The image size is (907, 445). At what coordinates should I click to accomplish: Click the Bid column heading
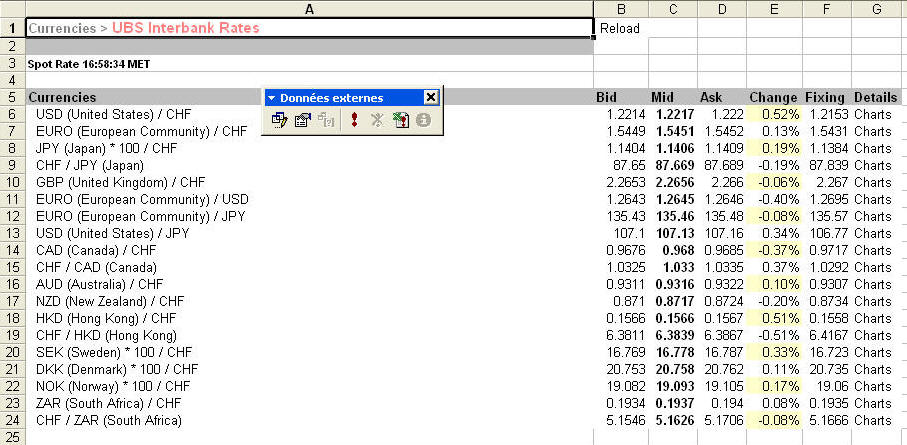coord(606,98)
